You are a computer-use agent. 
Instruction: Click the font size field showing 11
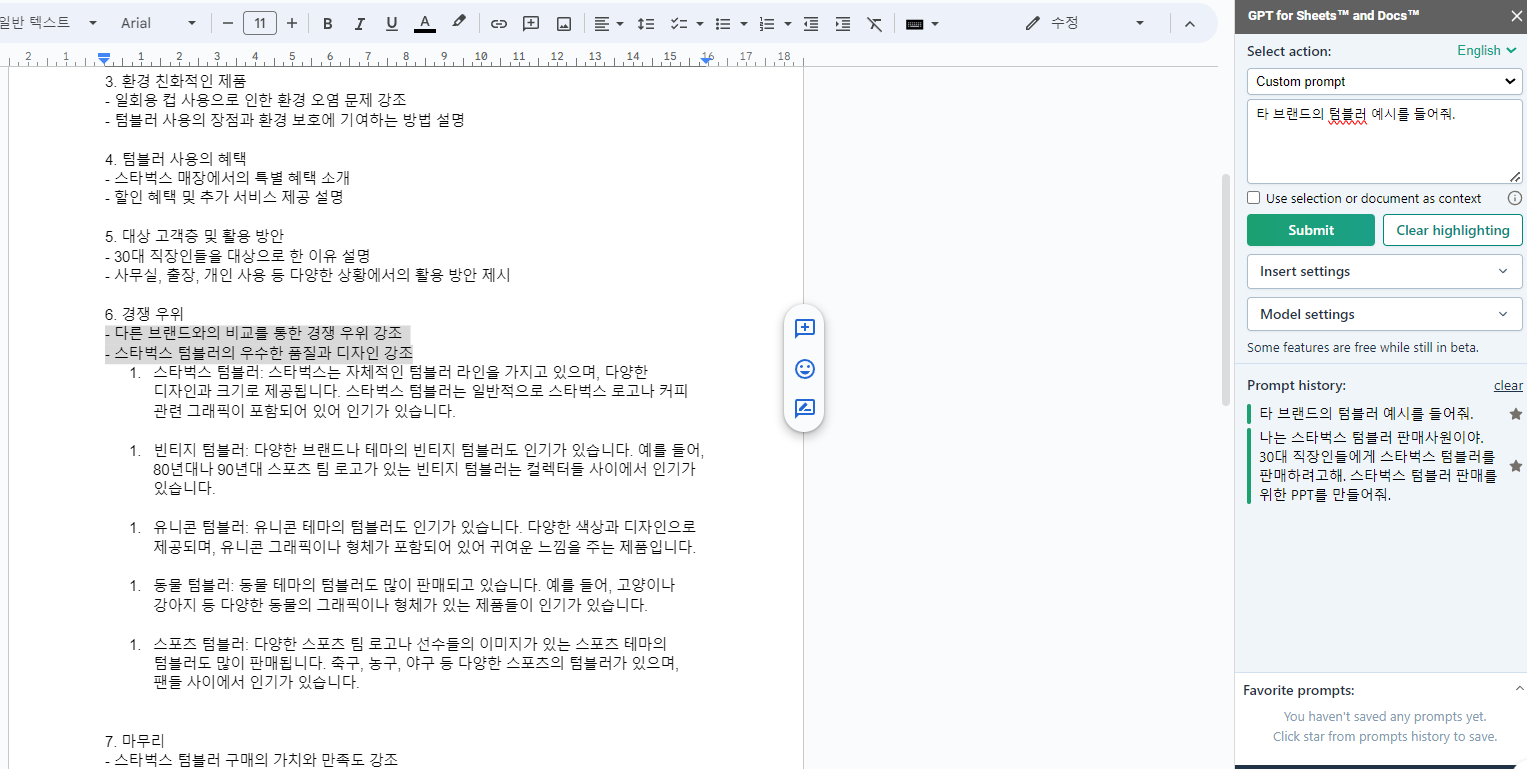coord(260,23)
